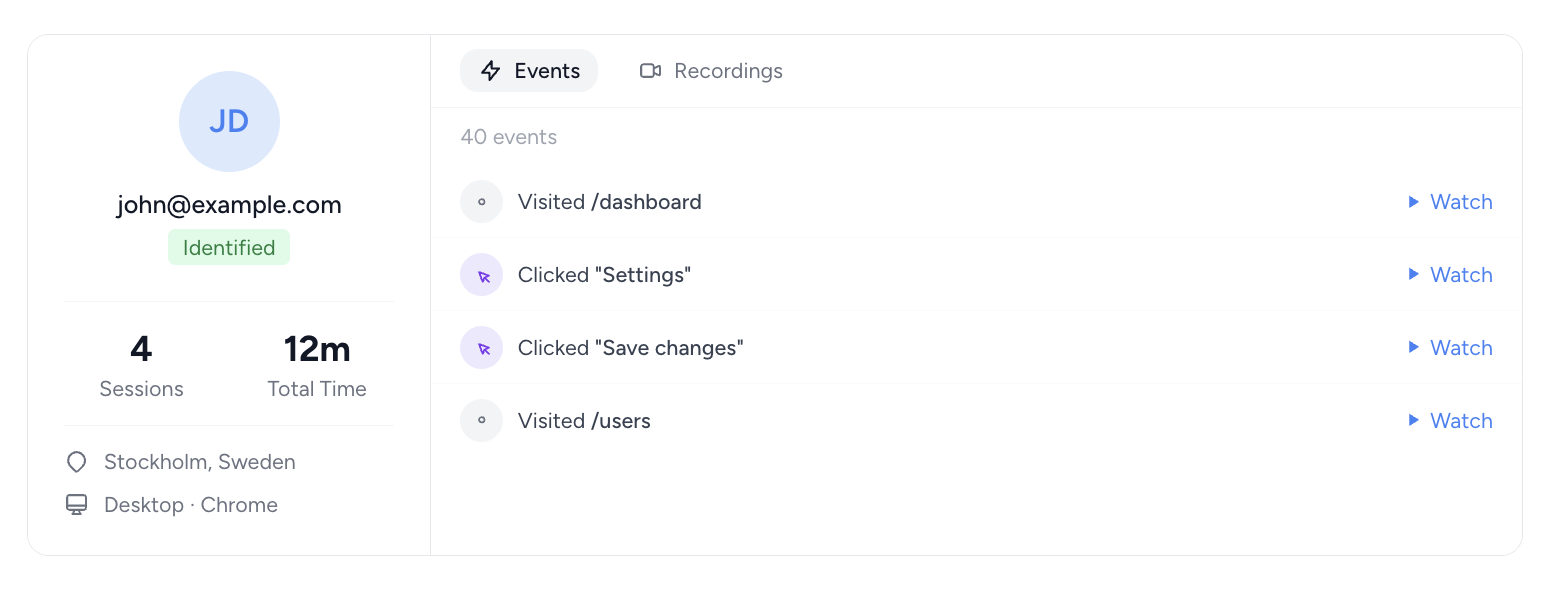Select the john@example.com email text
The image size is (1562, 598).
pos(229,205)
